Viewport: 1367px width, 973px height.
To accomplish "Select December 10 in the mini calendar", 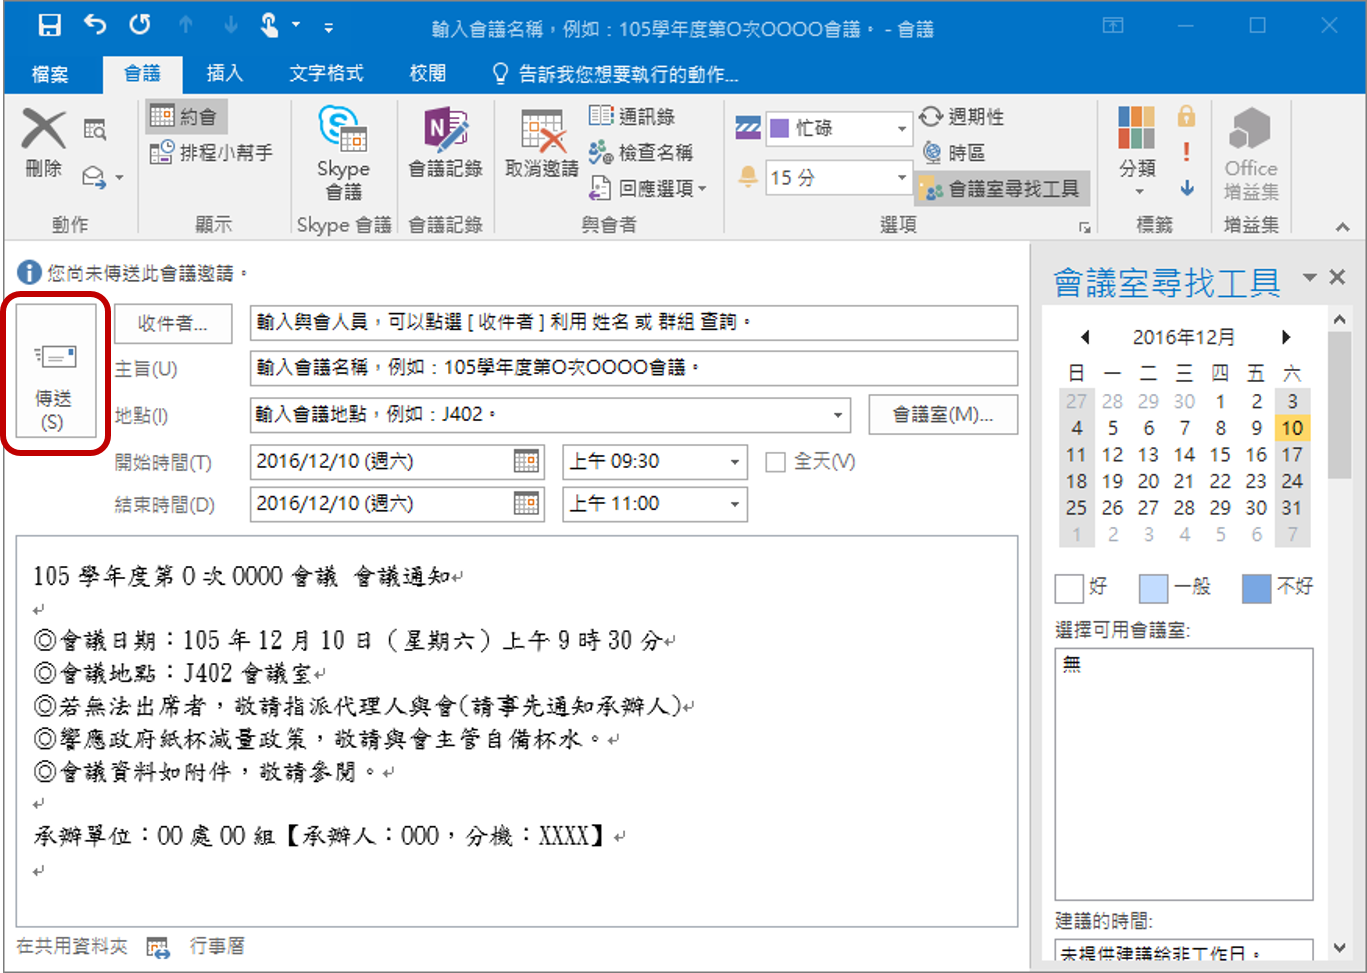I will tap(1292, 428).
